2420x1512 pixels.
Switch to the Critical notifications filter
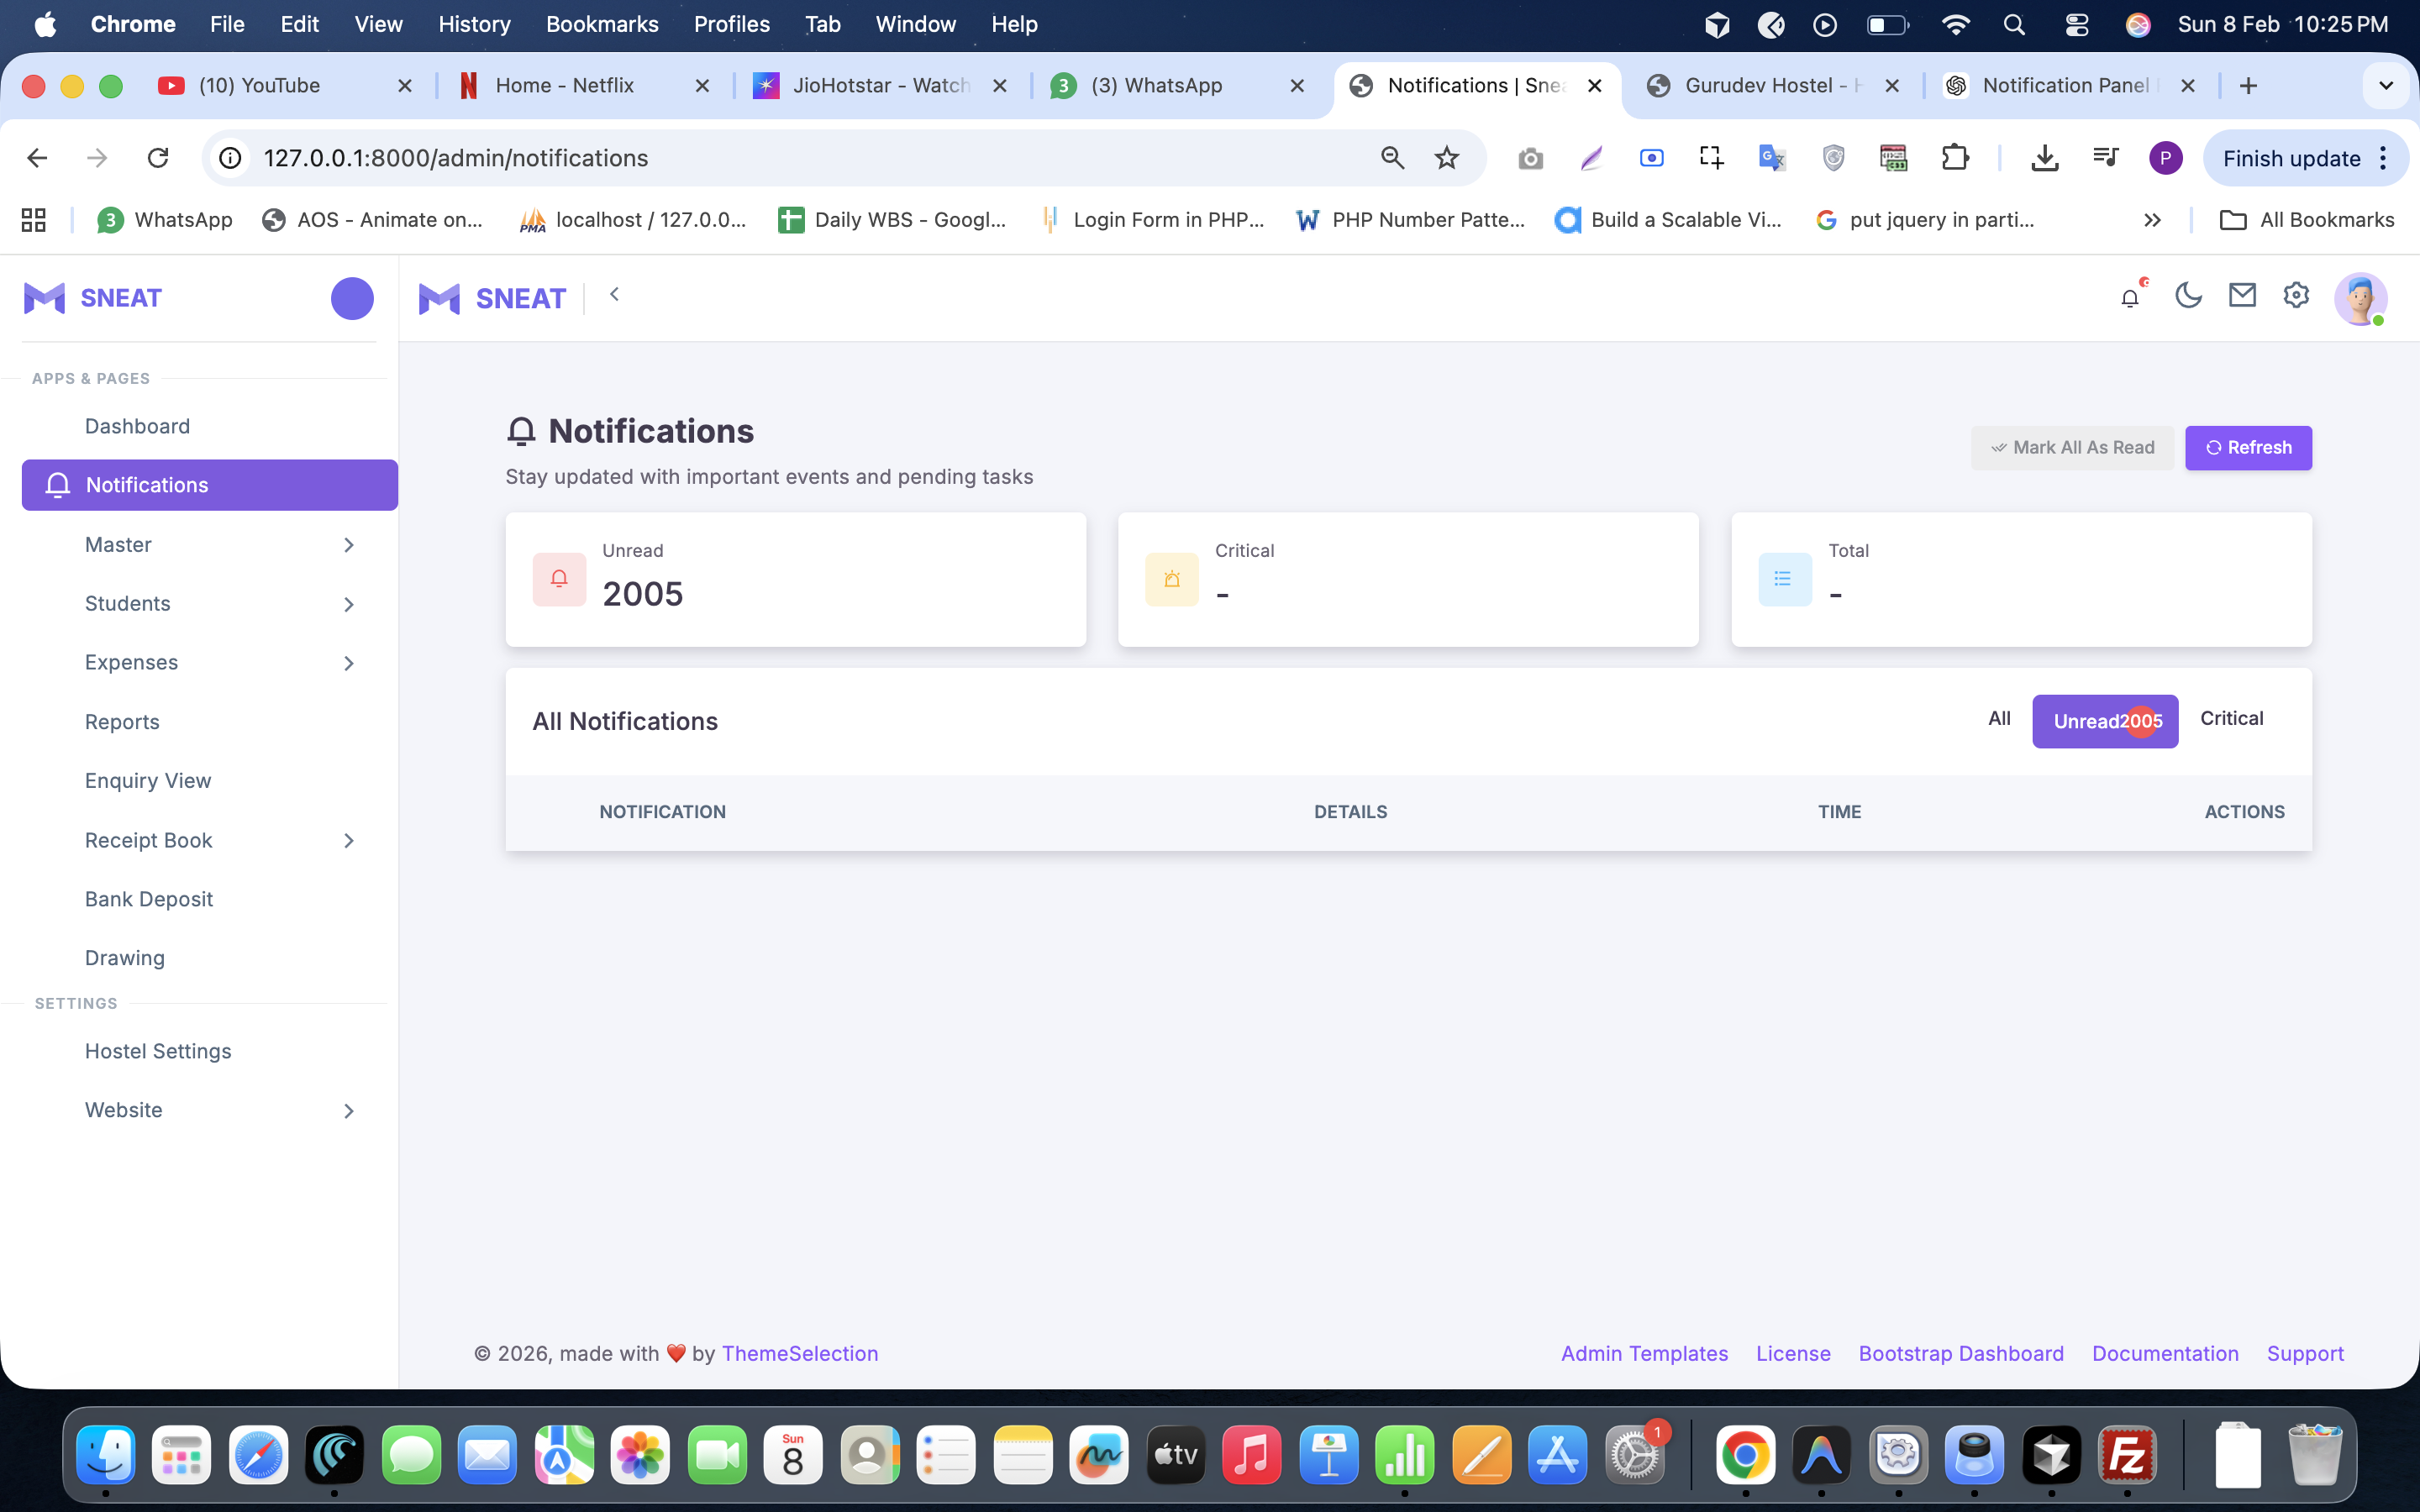point(2231,719)
